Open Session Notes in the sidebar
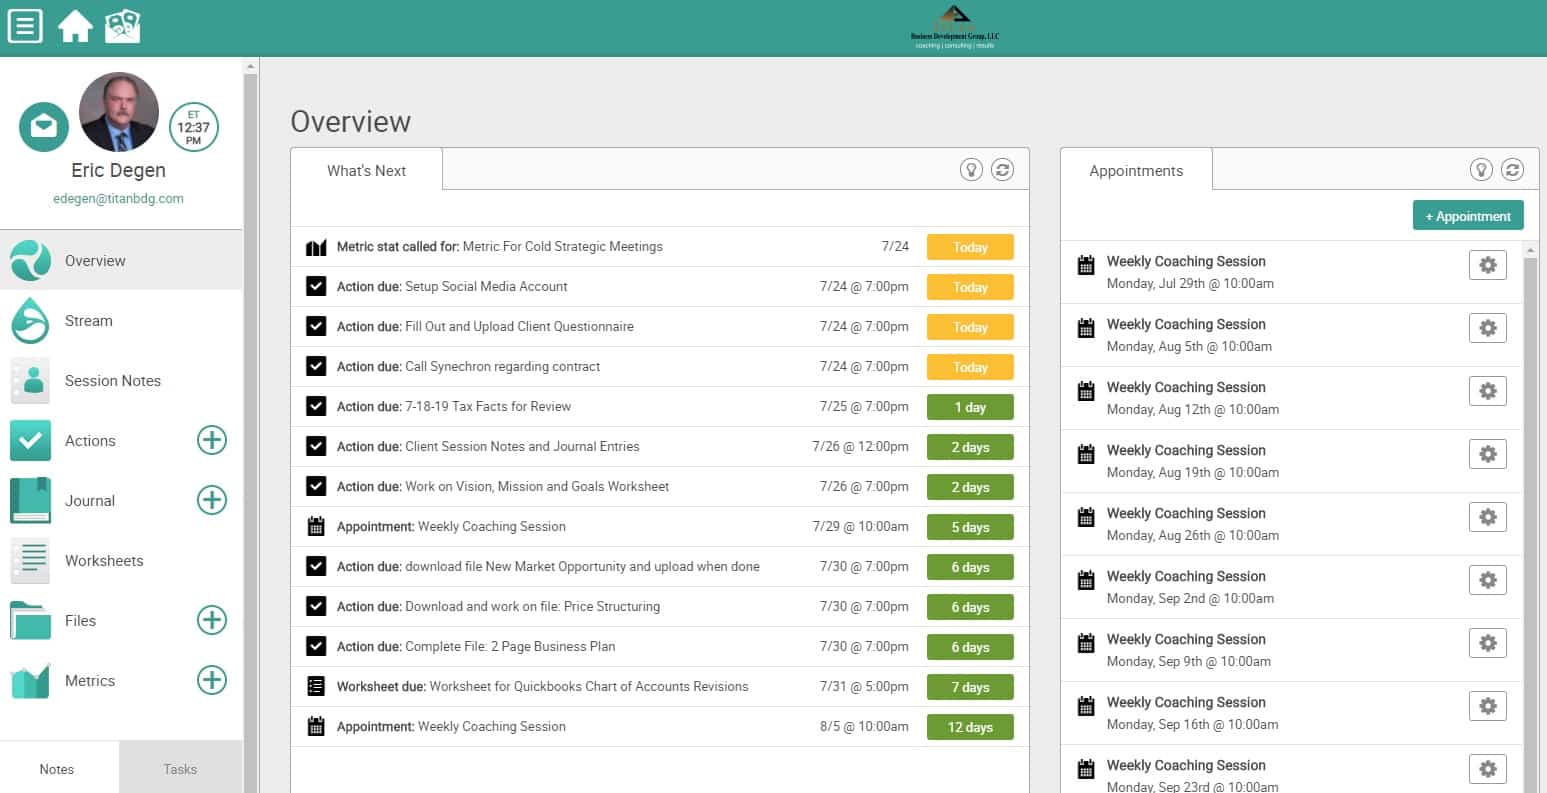Image resolution: width=1547 pixels, height=793 pixels. click(x=121, y=380)
